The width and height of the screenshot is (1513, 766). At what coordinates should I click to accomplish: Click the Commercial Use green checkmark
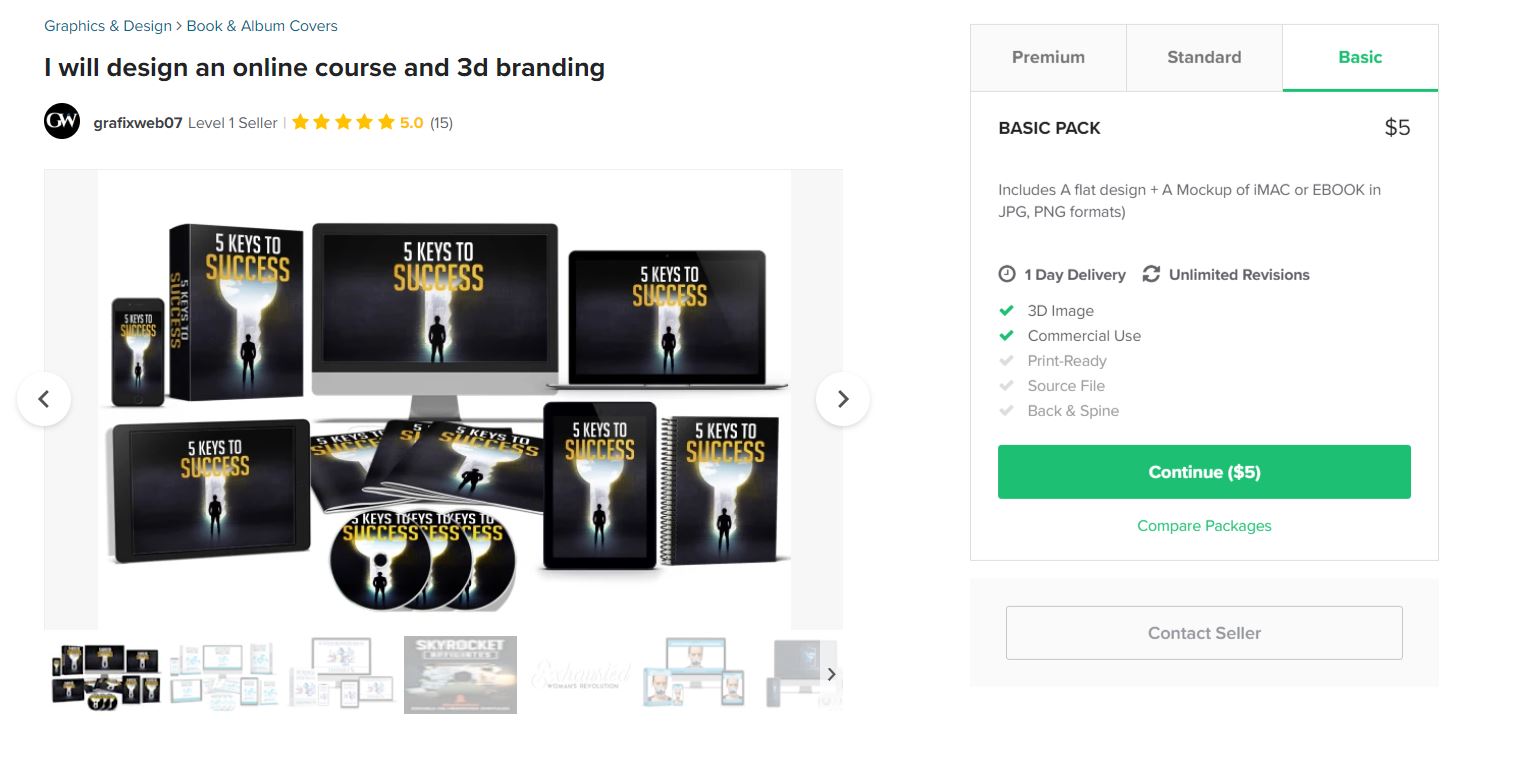point(1007,335)
